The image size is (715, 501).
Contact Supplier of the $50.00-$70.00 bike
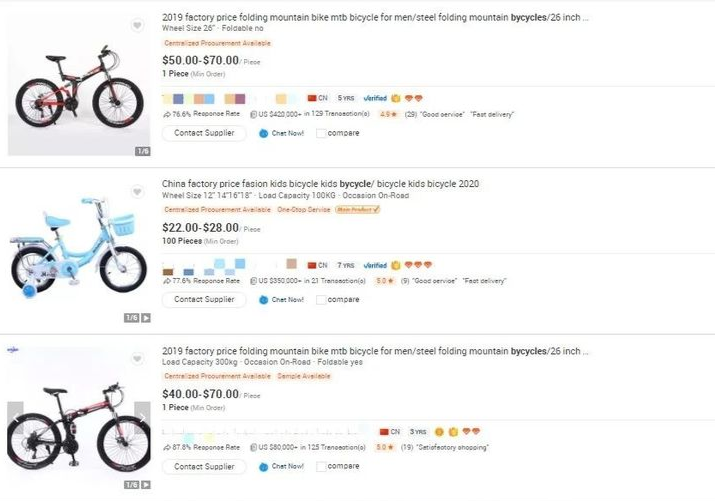204,133
